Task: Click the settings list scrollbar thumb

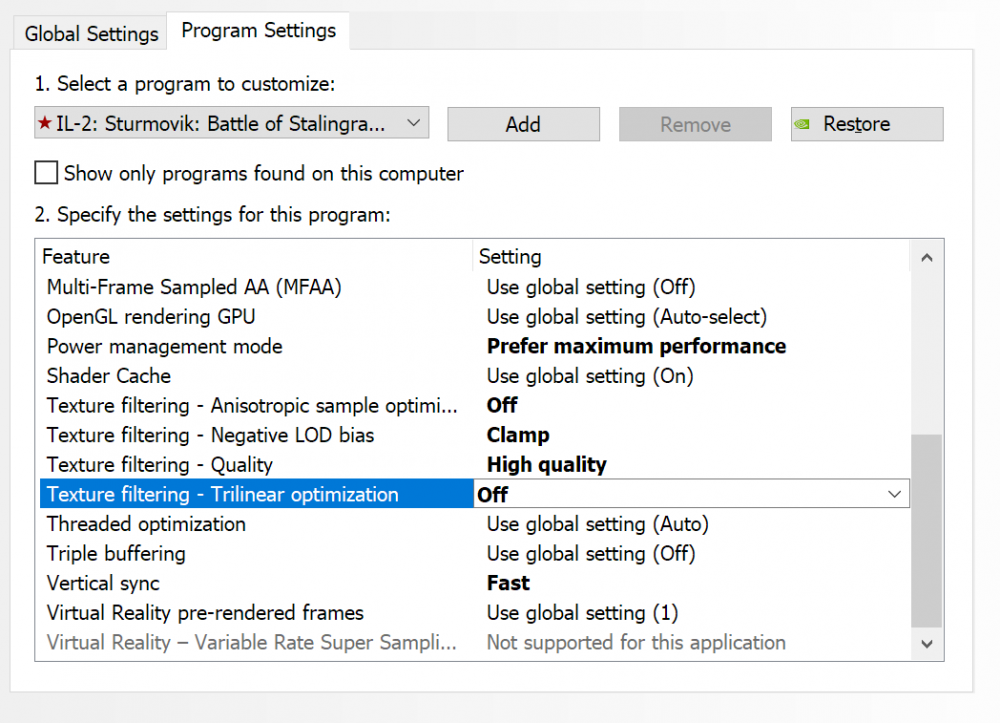Action: tap(927, 530)
